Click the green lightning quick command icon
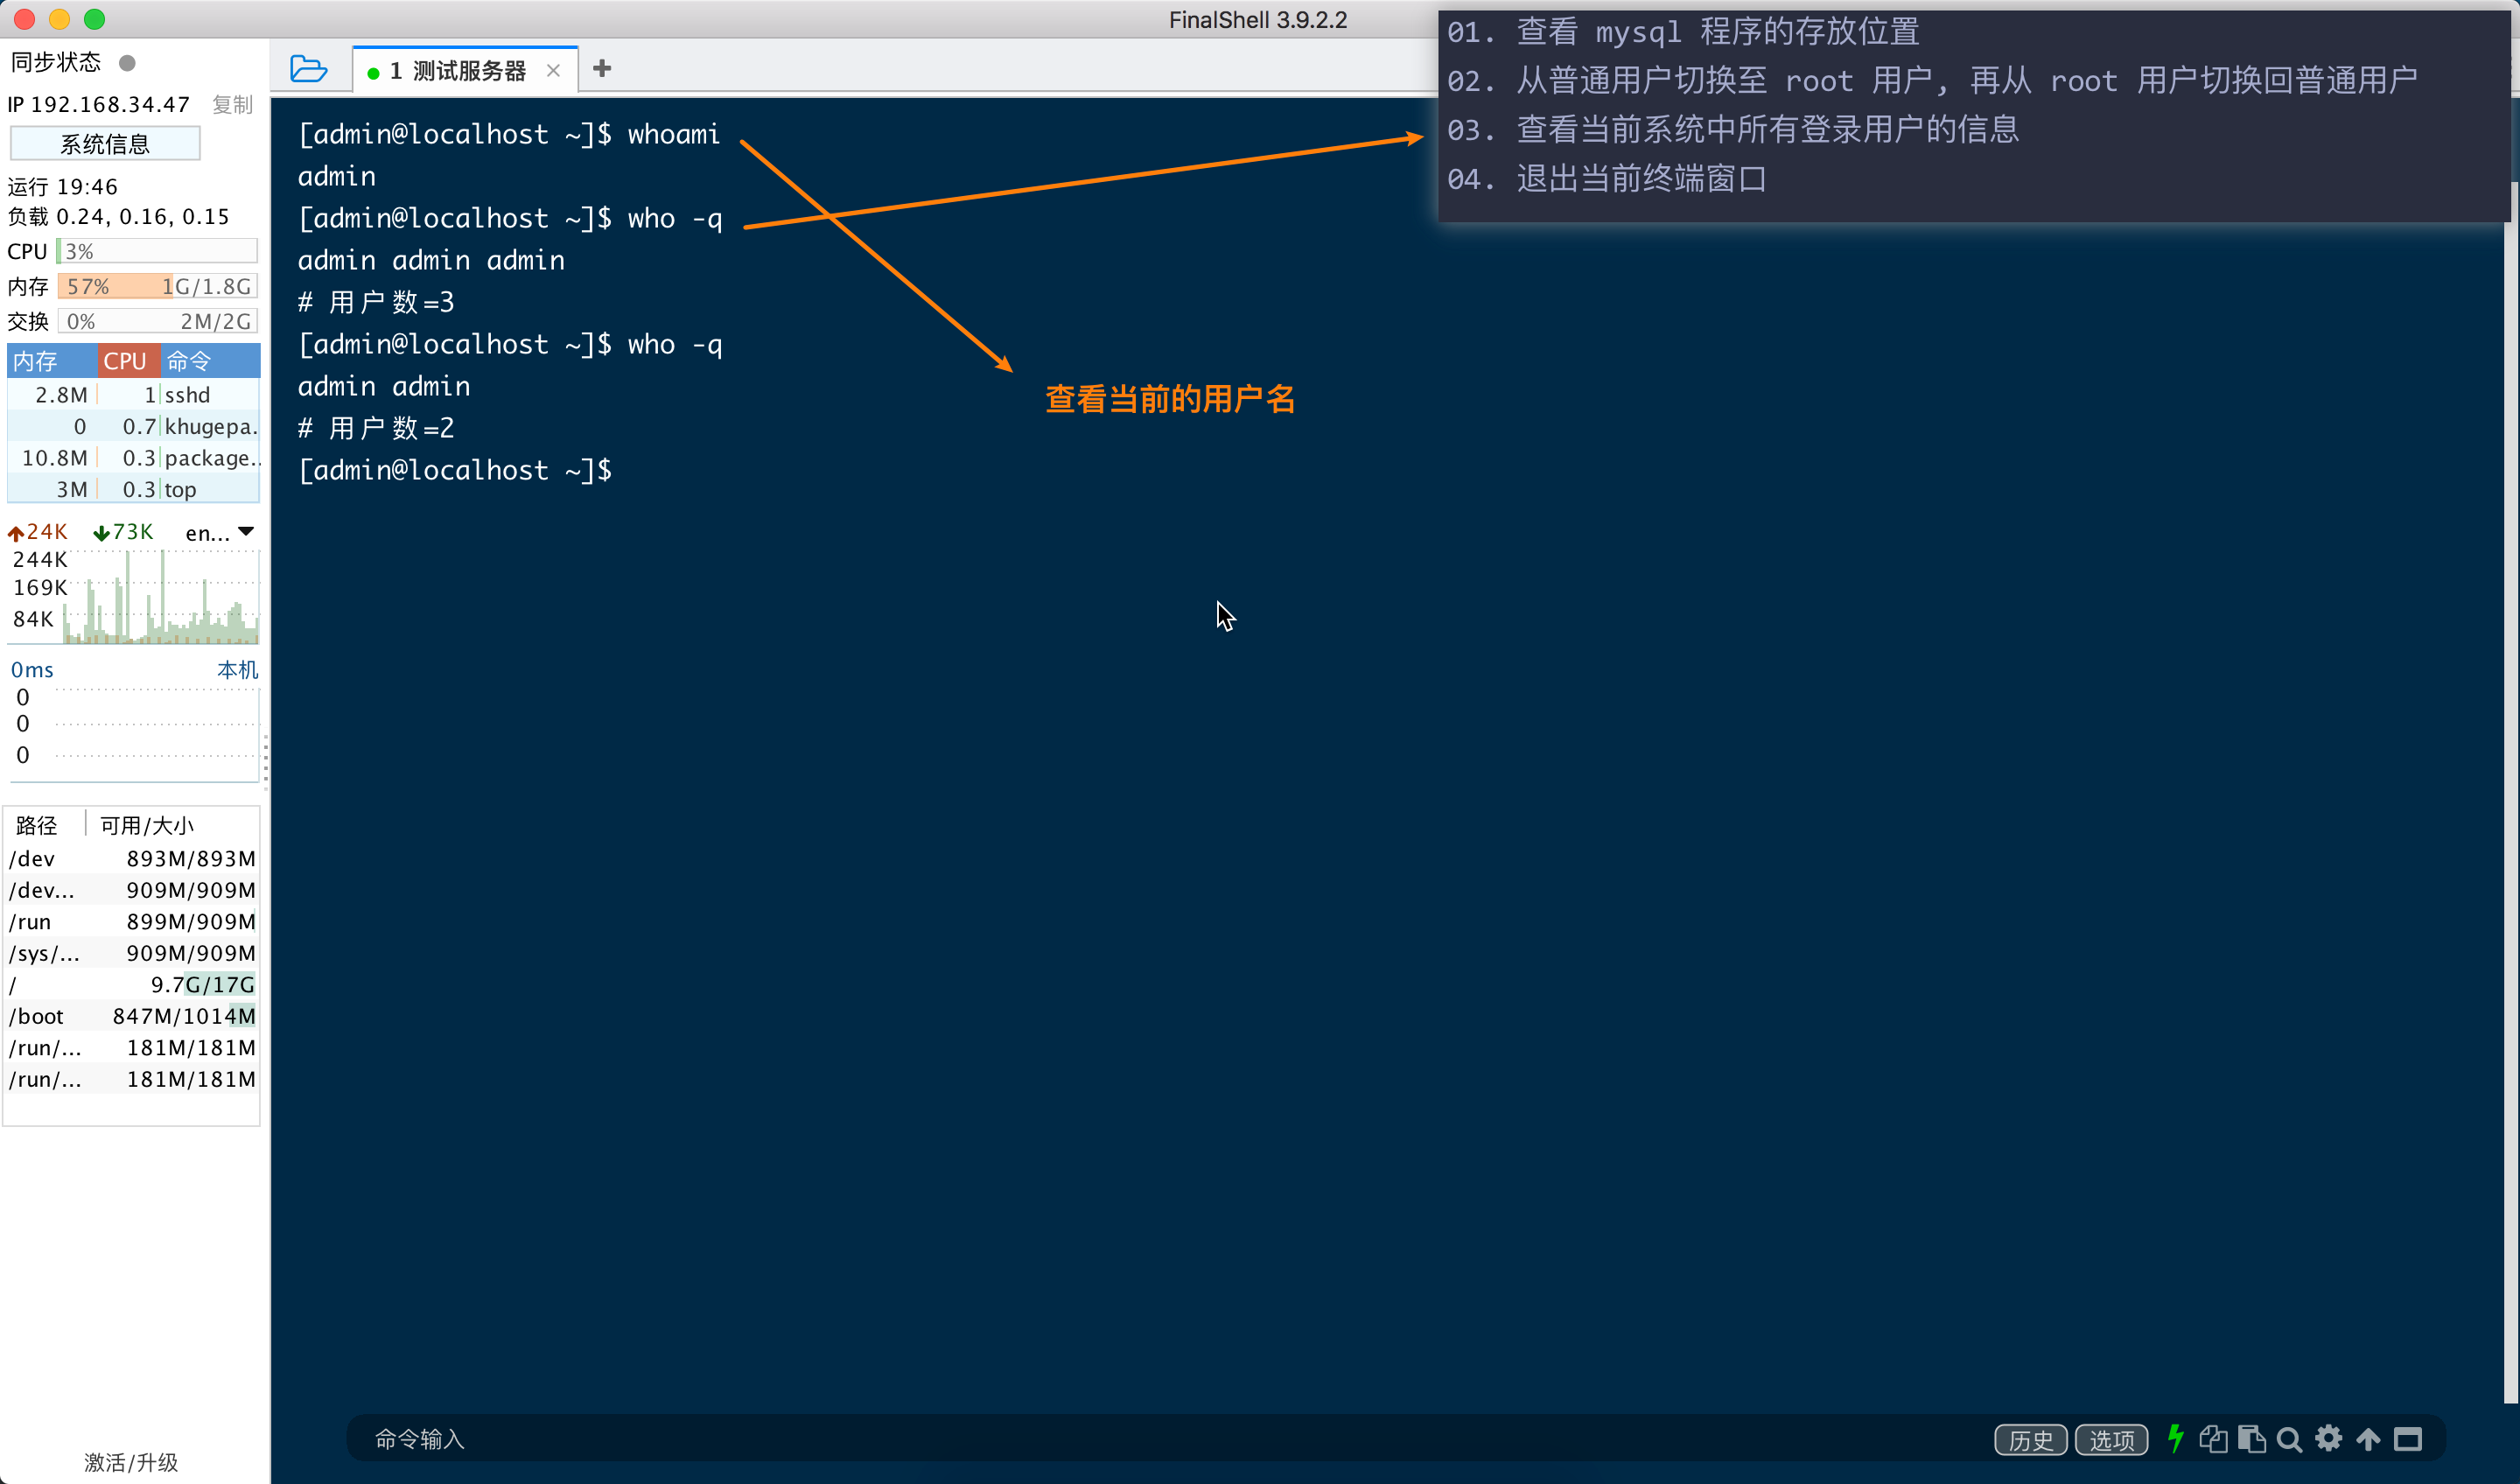This screenshot has height=1484, width=2520. (x=2175, y=1439)
